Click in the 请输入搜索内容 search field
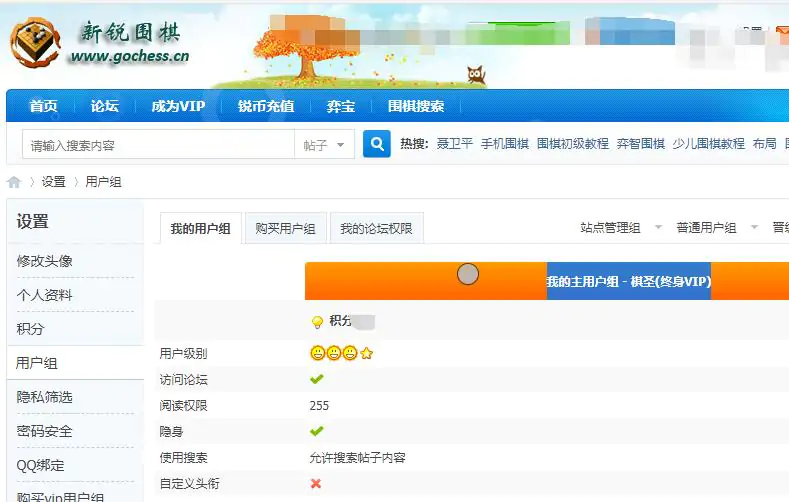Viewport: 789px width, 502px height. (159, 145)
